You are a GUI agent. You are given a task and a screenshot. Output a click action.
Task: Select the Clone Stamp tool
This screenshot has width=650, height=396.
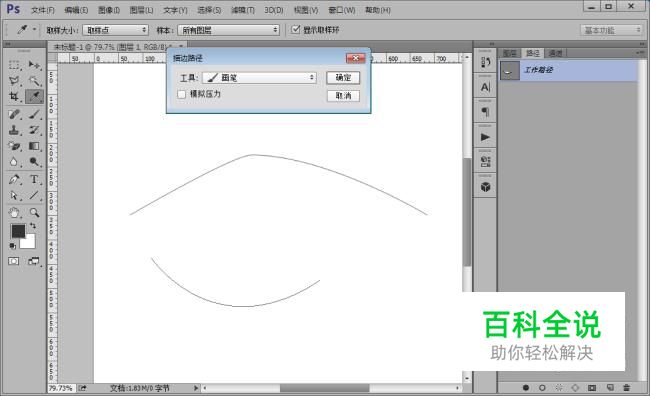14,130
